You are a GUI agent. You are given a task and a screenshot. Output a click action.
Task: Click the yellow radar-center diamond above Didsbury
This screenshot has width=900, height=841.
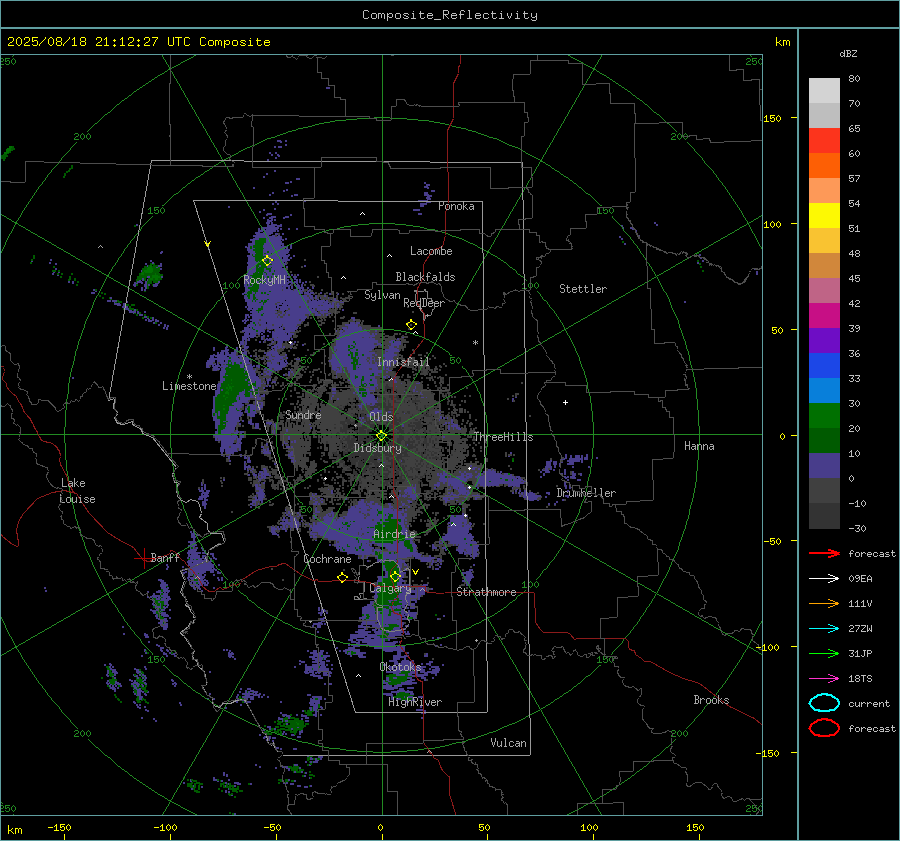(381, 436)
